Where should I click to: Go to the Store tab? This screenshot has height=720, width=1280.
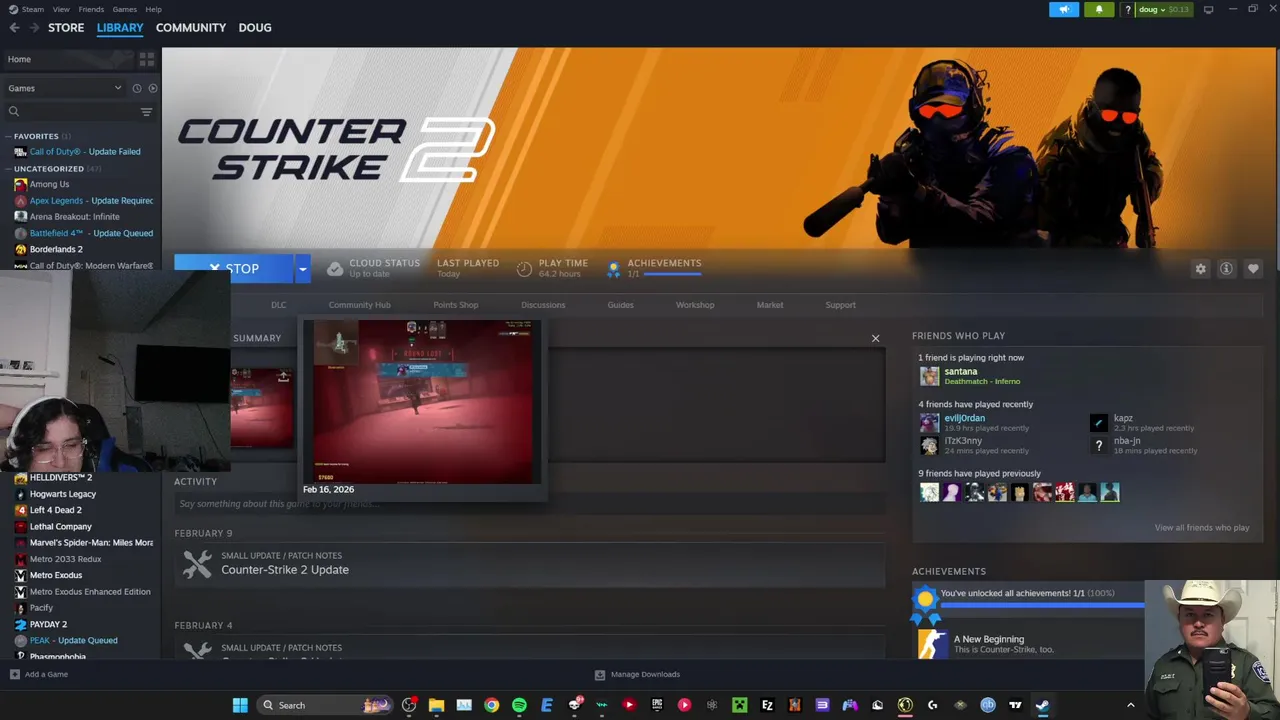pos(66,28)
